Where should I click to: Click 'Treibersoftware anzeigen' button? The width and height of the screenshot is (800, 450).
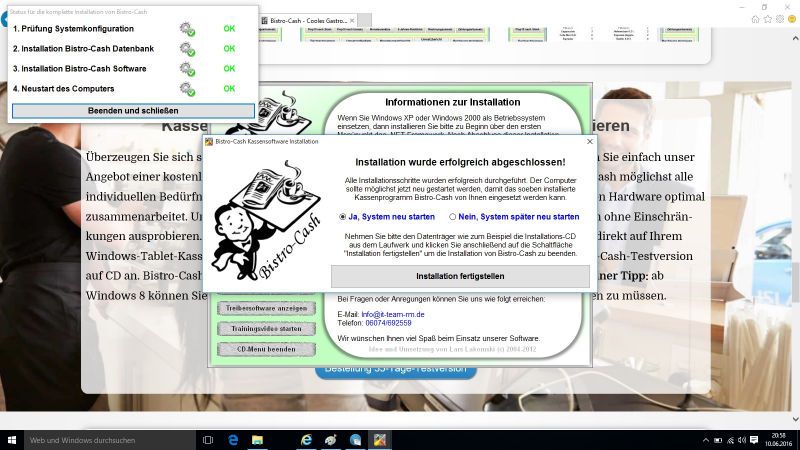(265, 308)
